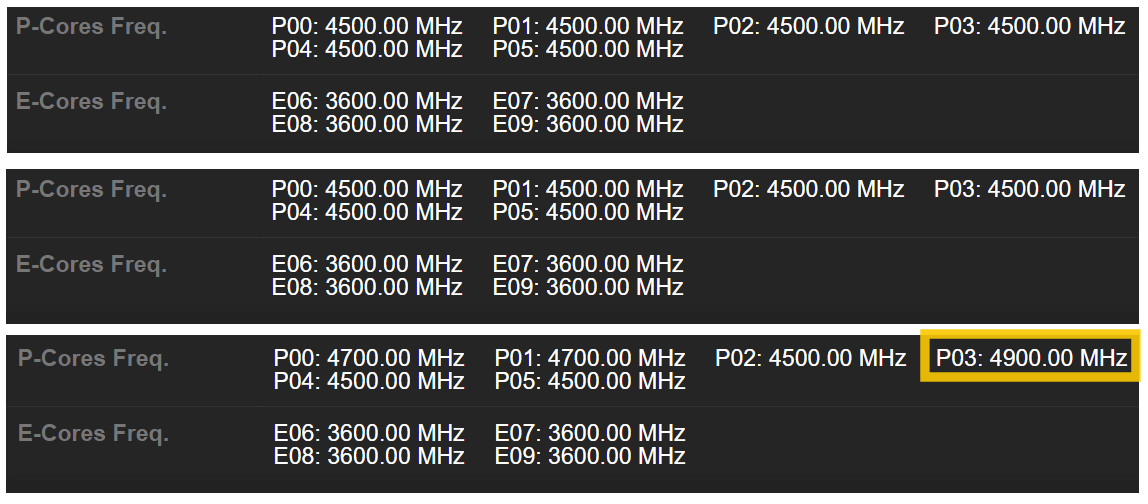Click E-Cores Freq. label in first panel

[x=91, y=102]
